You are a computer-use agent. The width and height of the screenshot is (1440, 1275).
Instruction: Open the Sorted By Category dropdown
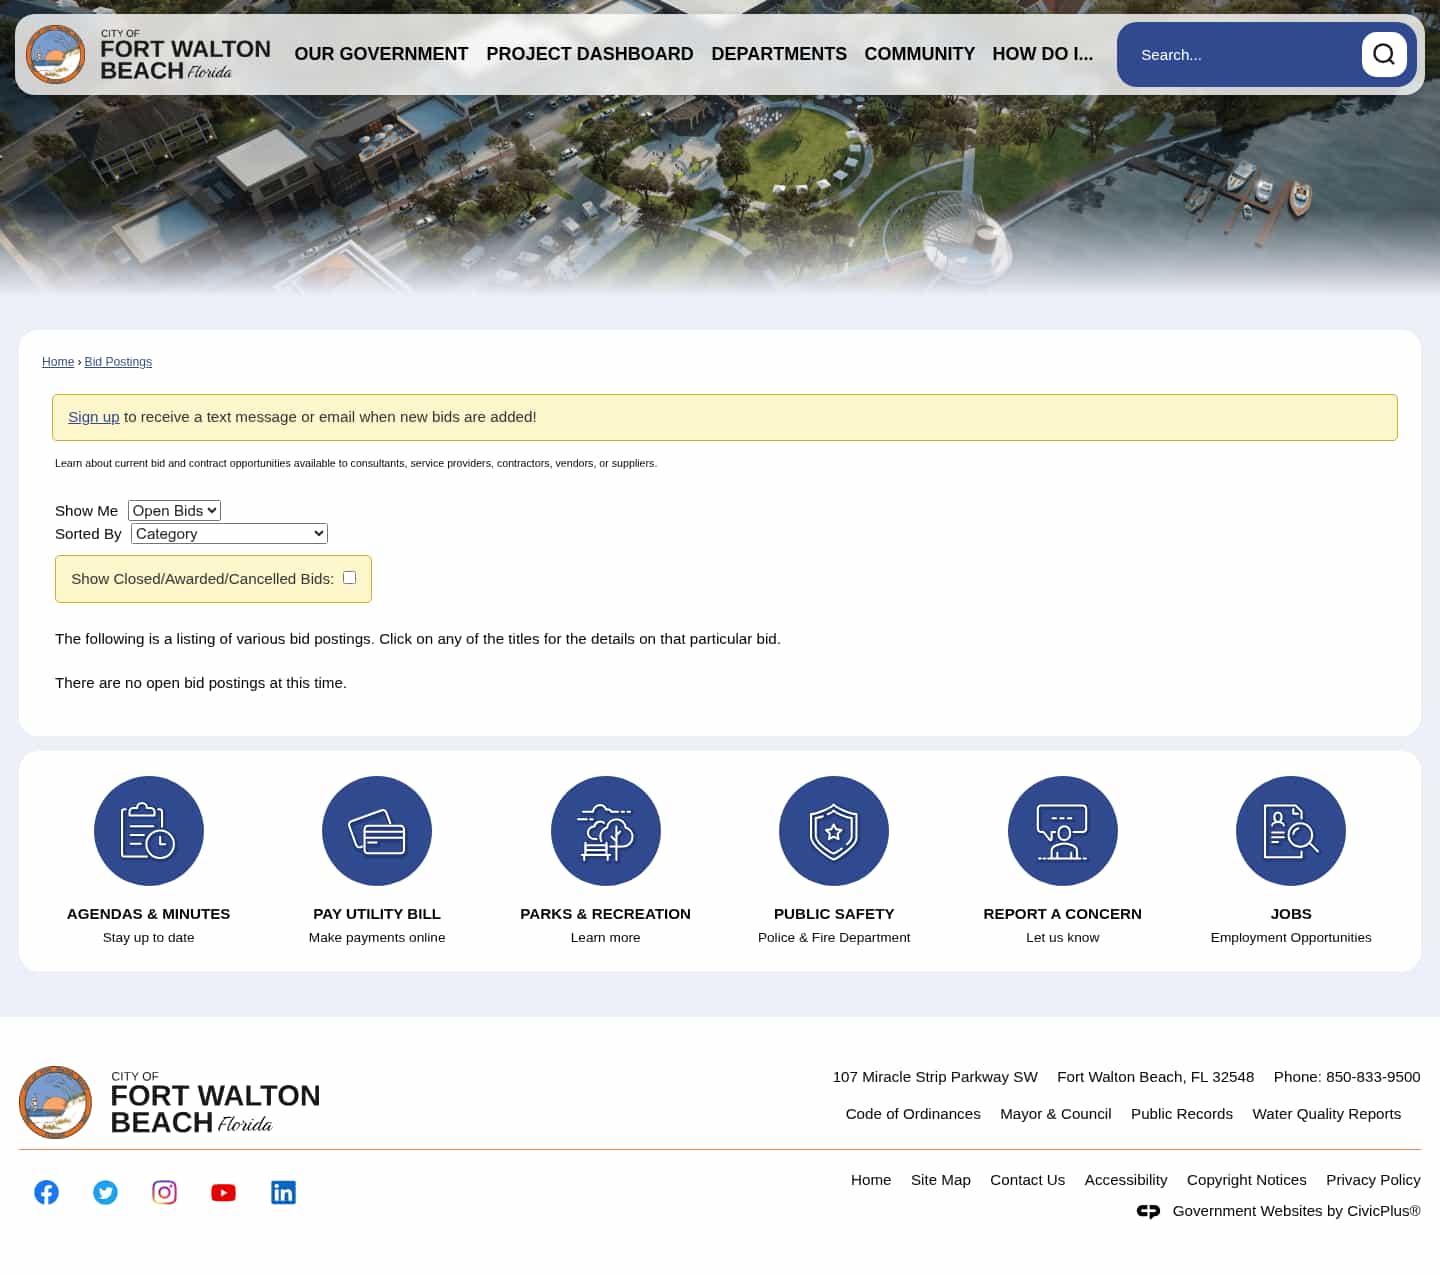(229, 534)
